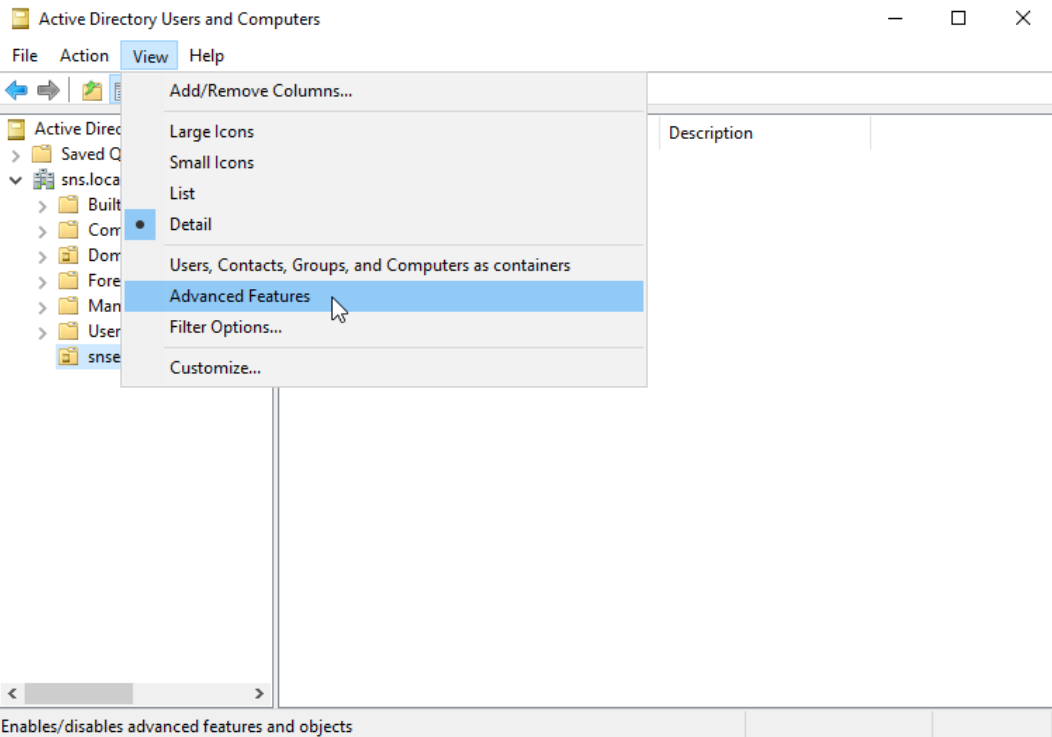Choose Customize menu entry
The width and height of the screenshot is (1052, 737).
click(384, 368)
